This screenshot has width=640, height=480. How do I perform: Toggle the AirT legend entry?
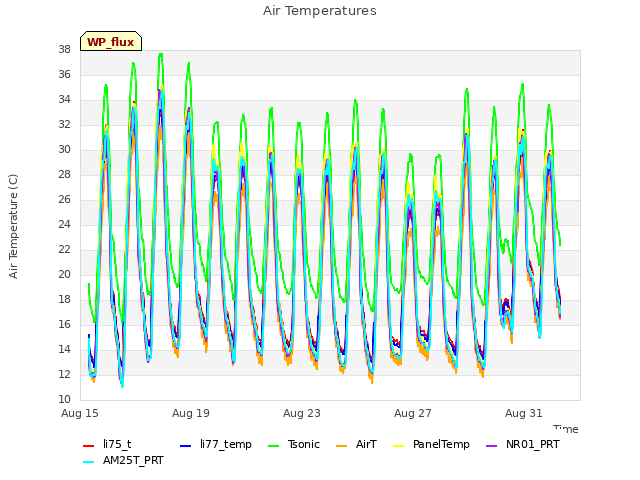356,444
